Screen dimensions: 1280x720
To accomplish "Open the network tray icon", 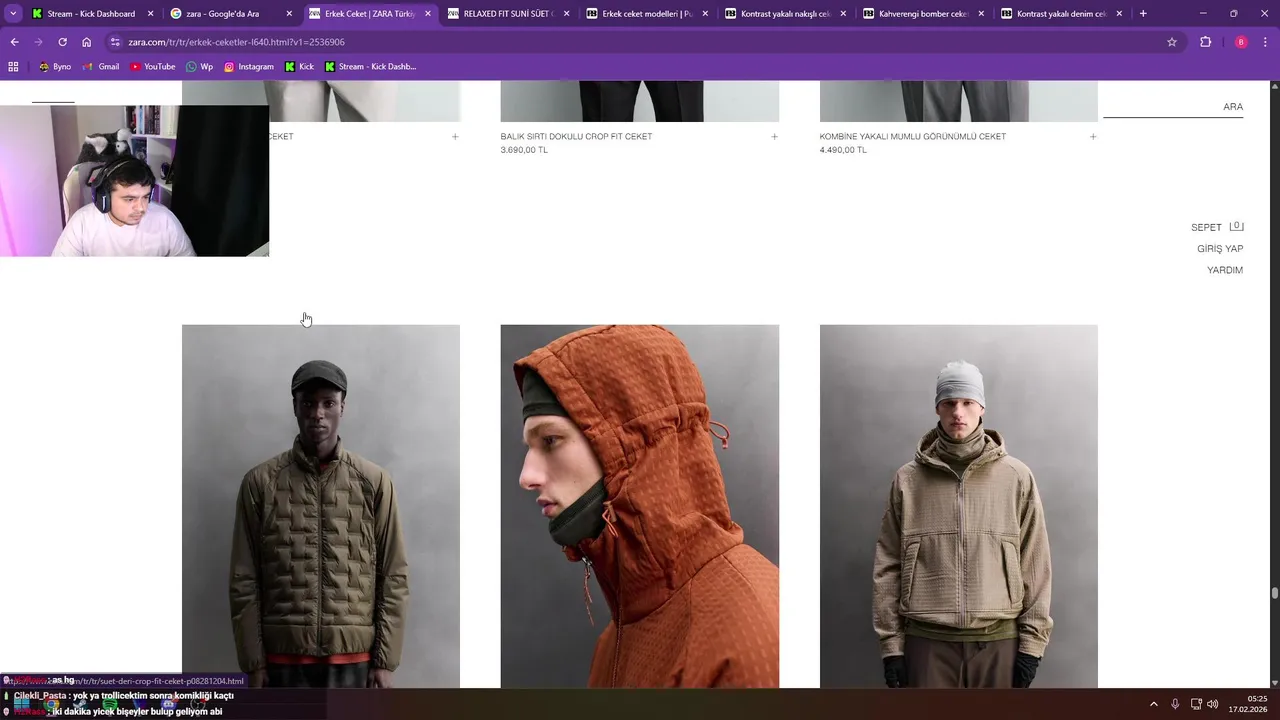I will coord(1196,704).
